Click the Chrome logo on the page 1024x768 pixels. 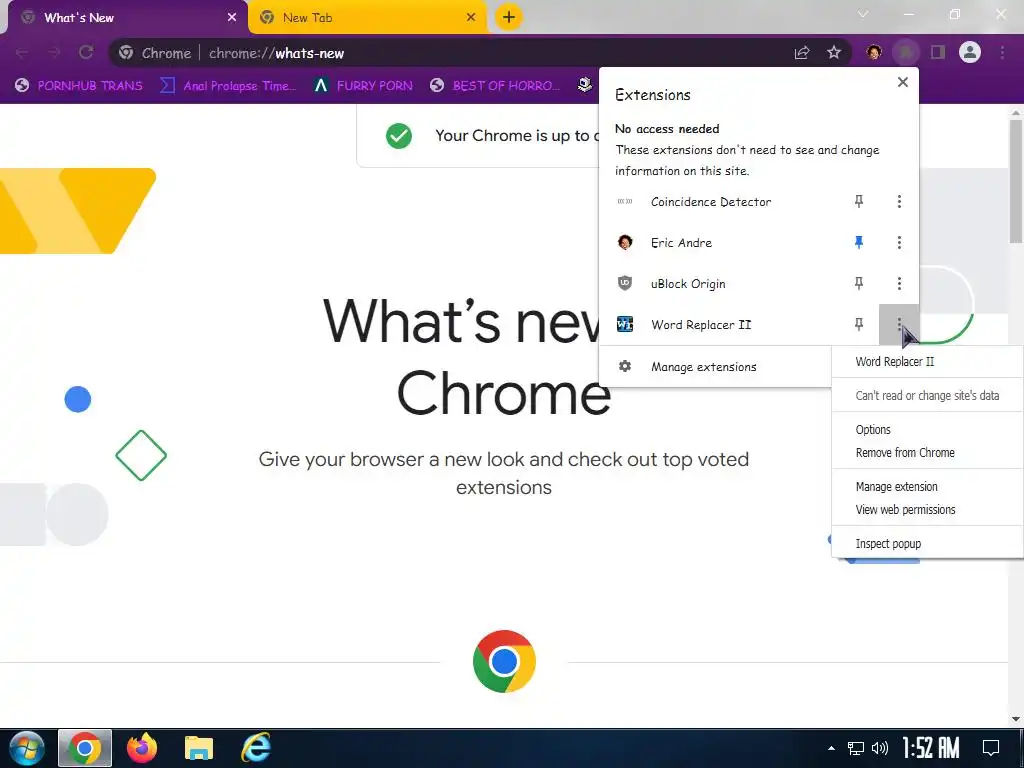coord(504,661)
